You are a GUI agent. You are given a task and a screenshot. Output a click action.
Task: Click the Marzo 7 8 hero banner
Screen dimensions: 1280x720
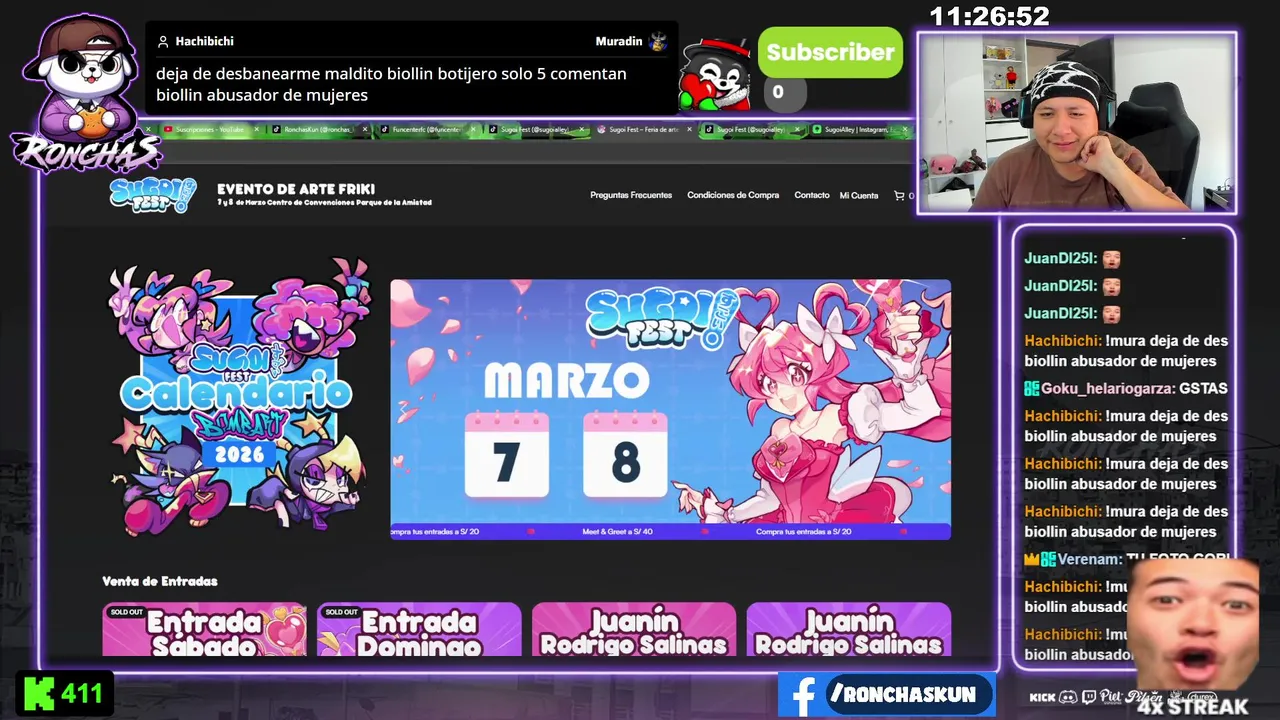pyautogui.click(x=670, y=409)
